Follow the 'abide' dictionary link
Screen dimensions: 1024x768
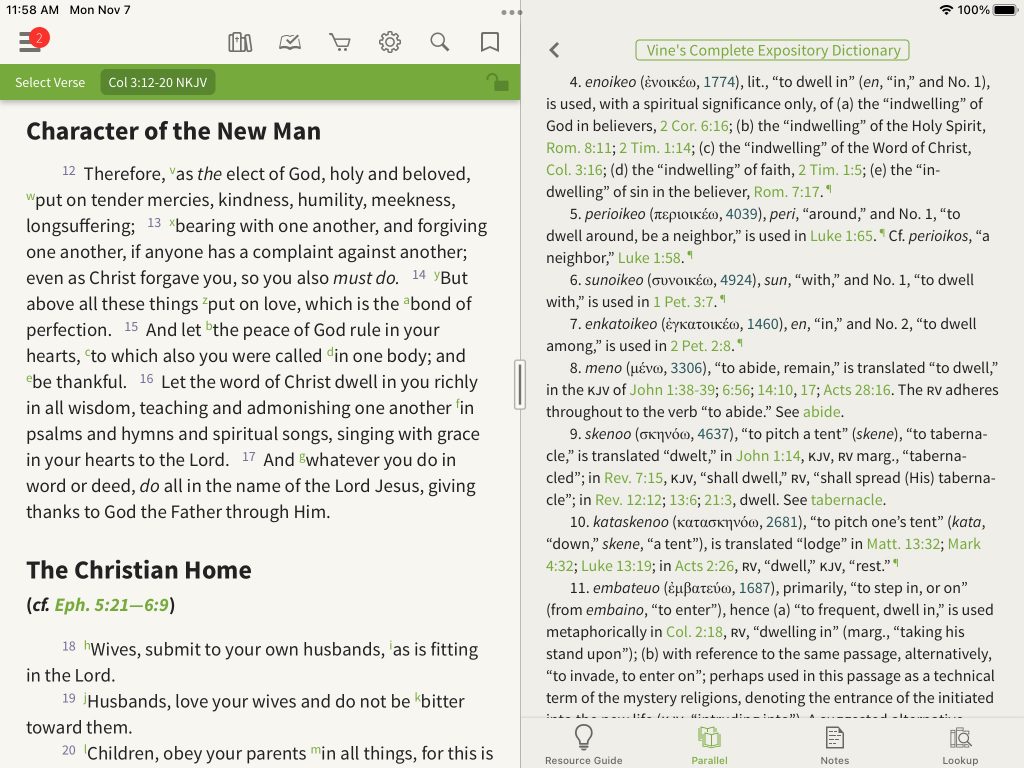(x=822, y=412)
